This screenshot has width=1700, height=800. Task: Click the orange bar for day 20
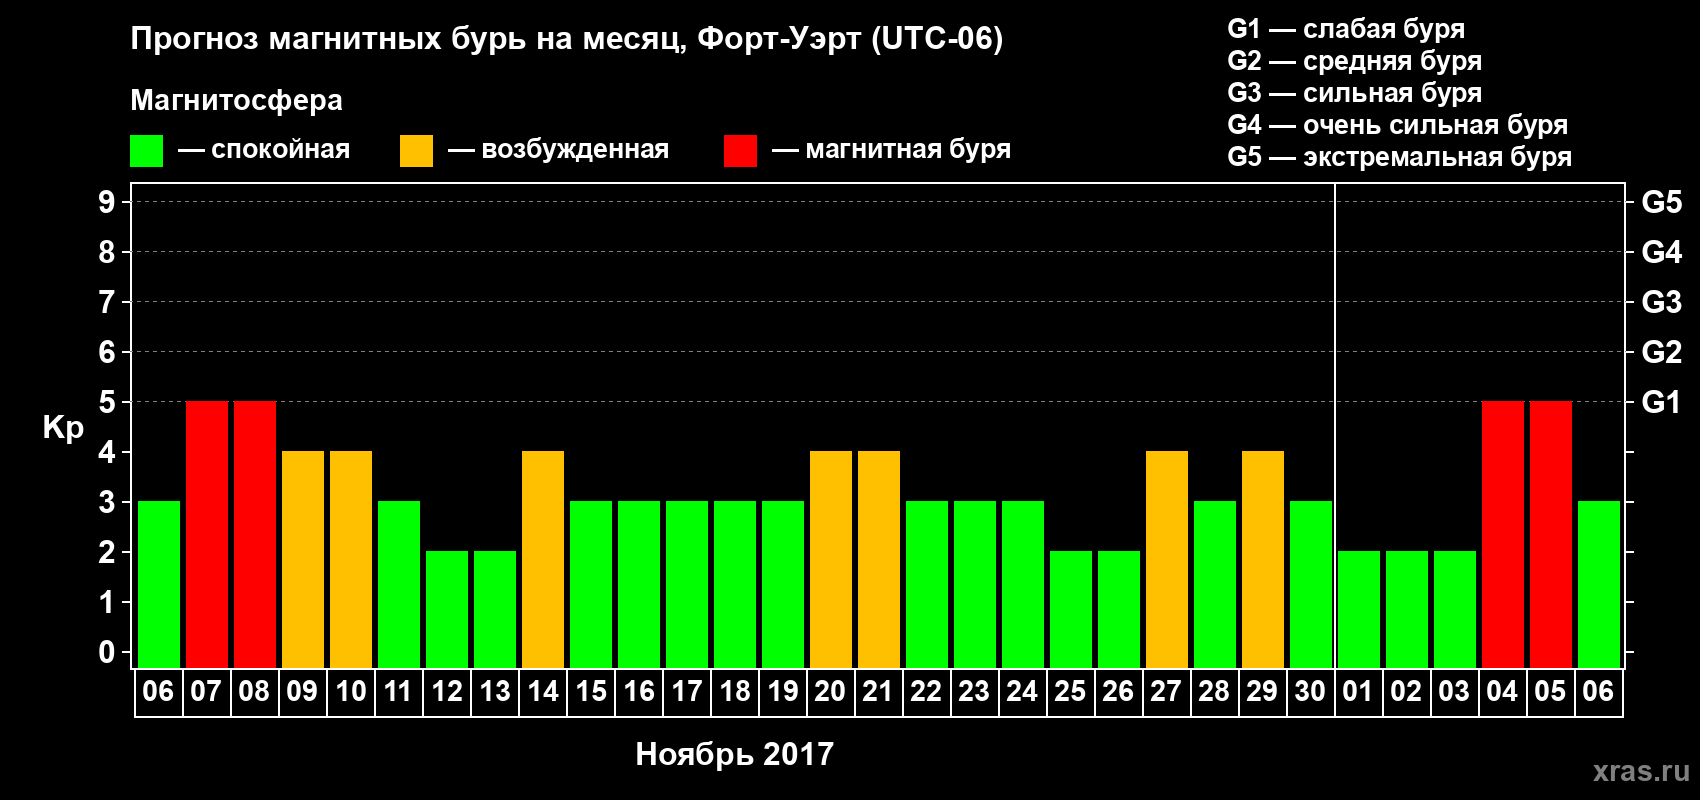[831, 559]
